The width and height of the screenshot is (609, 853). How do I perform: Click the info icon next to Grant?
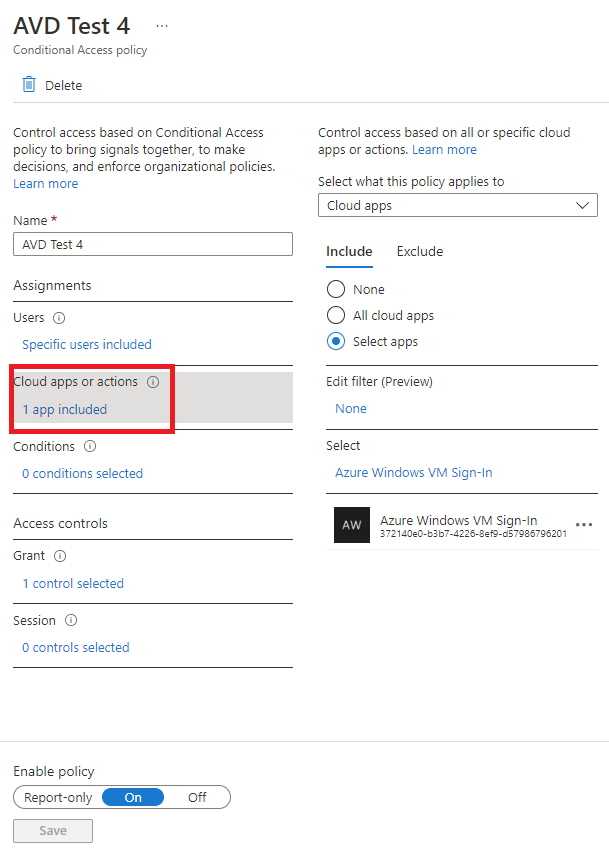(x=60, y=556)
